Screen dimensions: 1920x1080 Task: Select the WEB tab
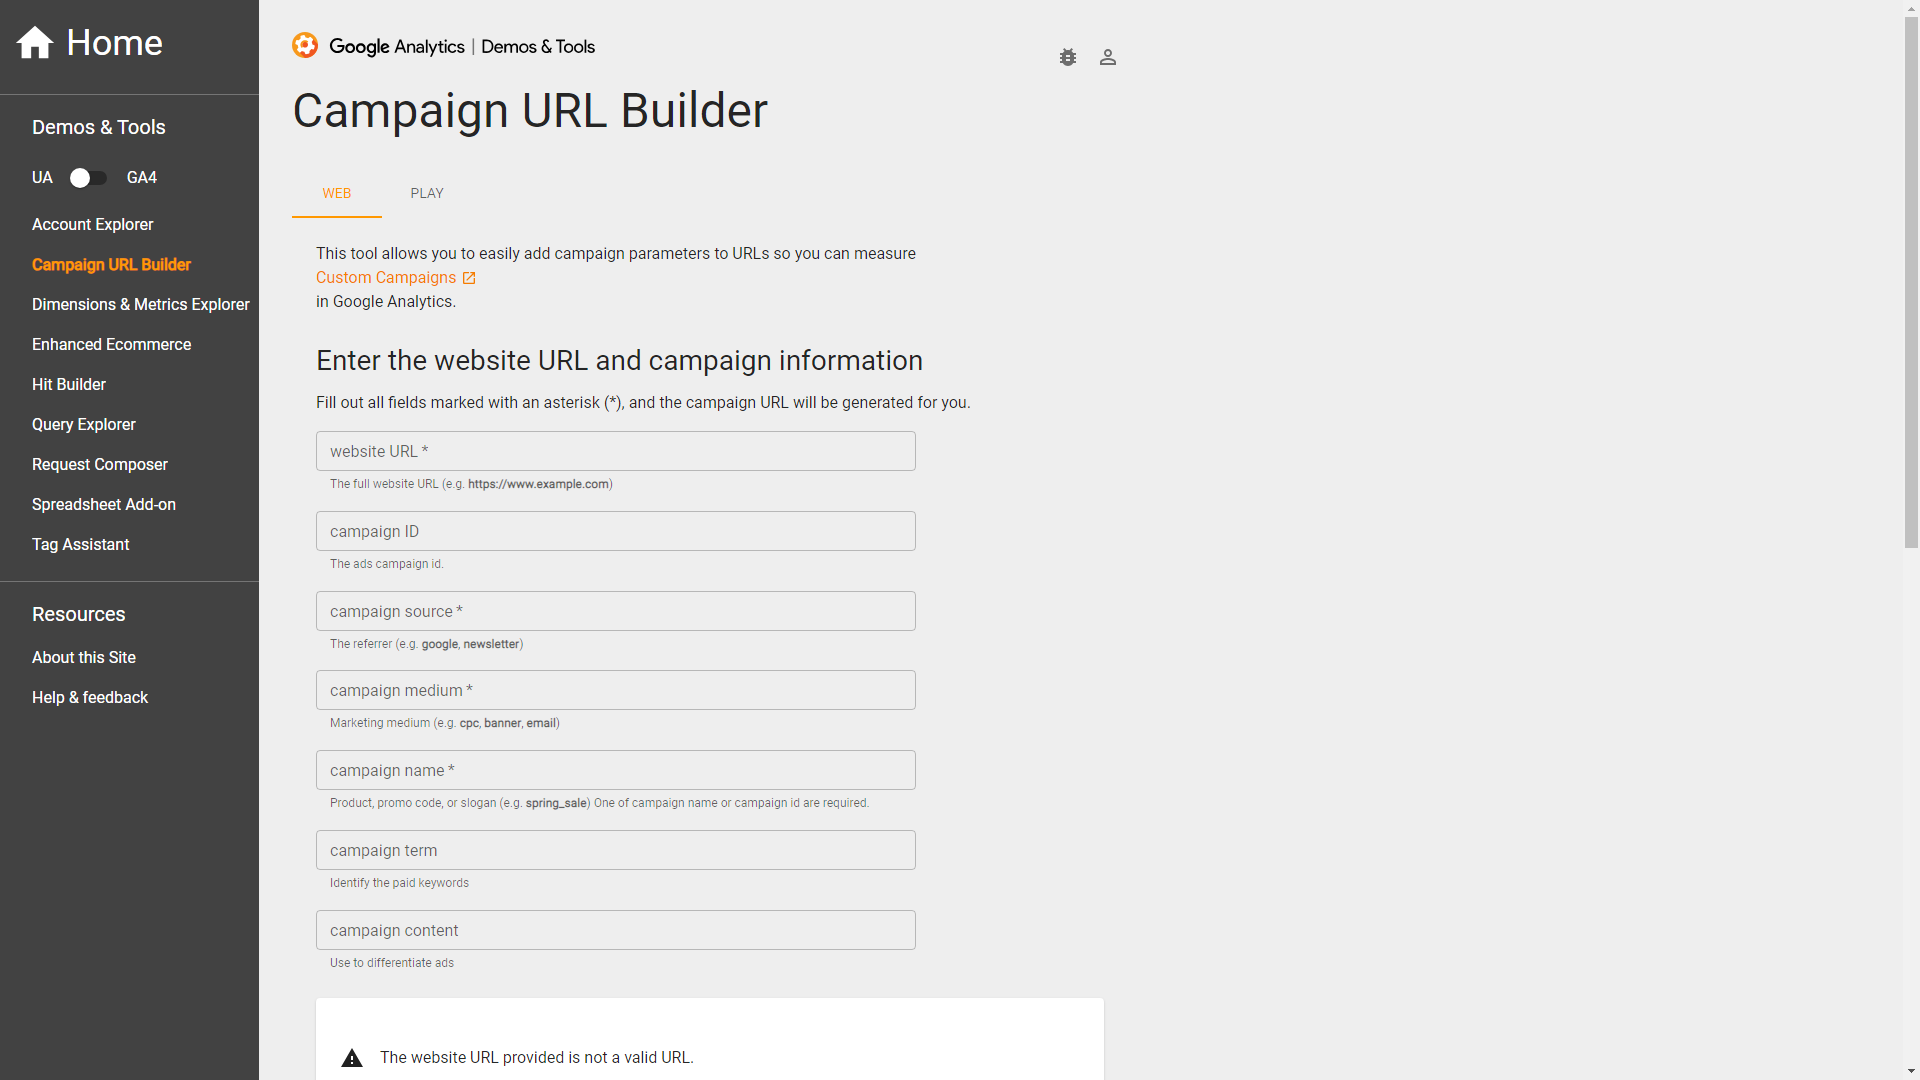pyautogui.click(x=337, y=193)
